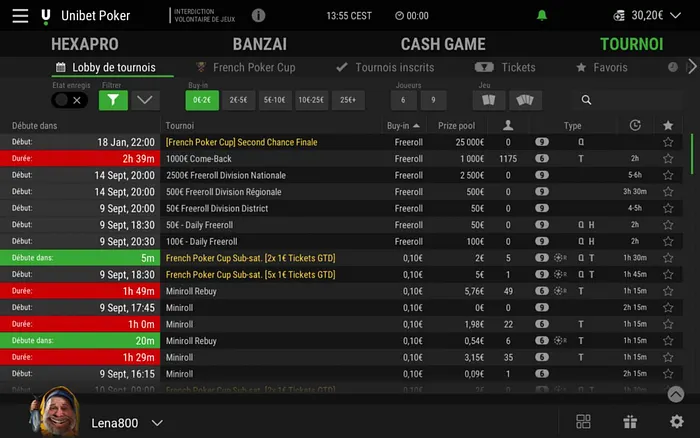Toggle the 5€-10€ buy-in filter
The width and height of the screenshot is (700, 438).
pos(275,100)
